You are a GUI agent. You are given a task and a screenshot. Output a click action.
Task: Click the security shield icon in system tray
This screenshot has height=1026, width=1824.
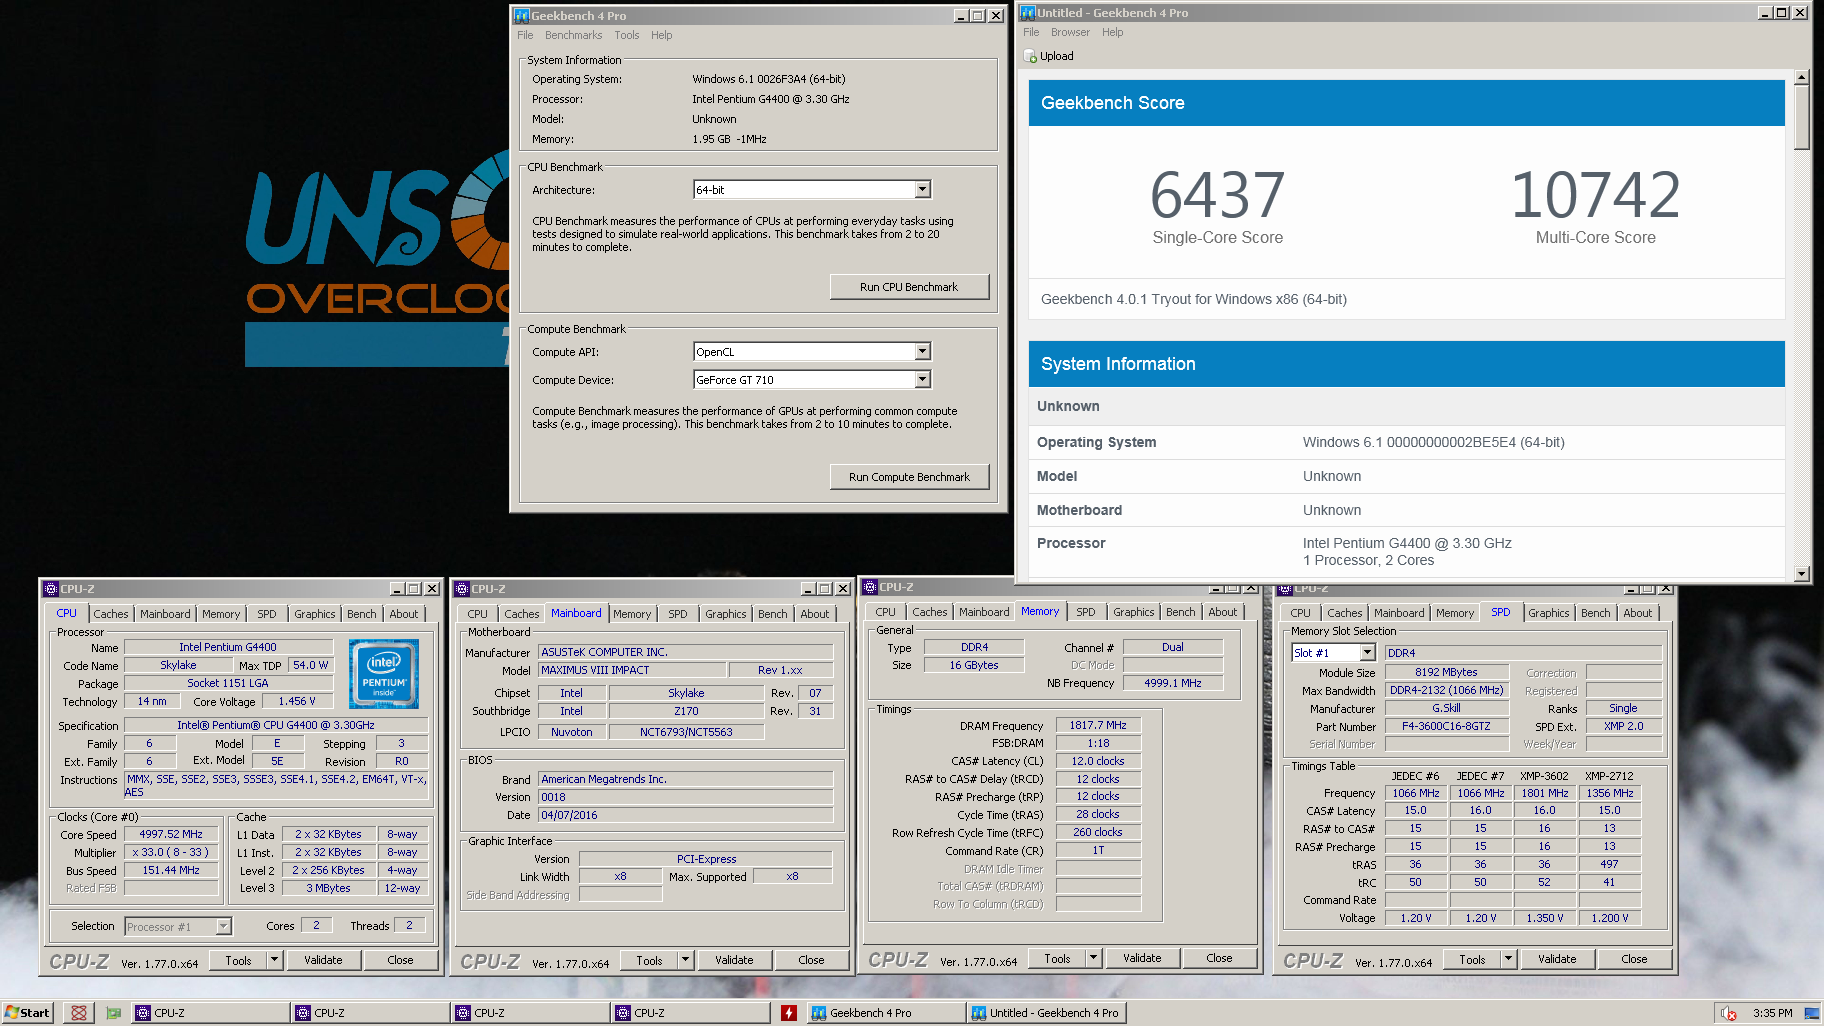click(1728, 1013)
